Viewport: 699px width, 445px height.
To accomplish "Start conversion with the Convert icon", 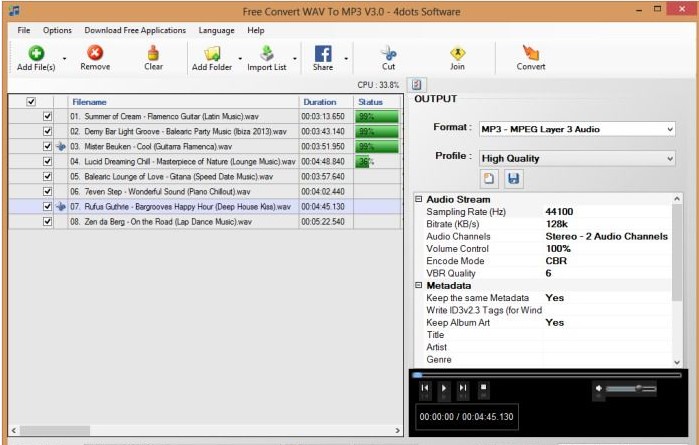I will 530,53.
